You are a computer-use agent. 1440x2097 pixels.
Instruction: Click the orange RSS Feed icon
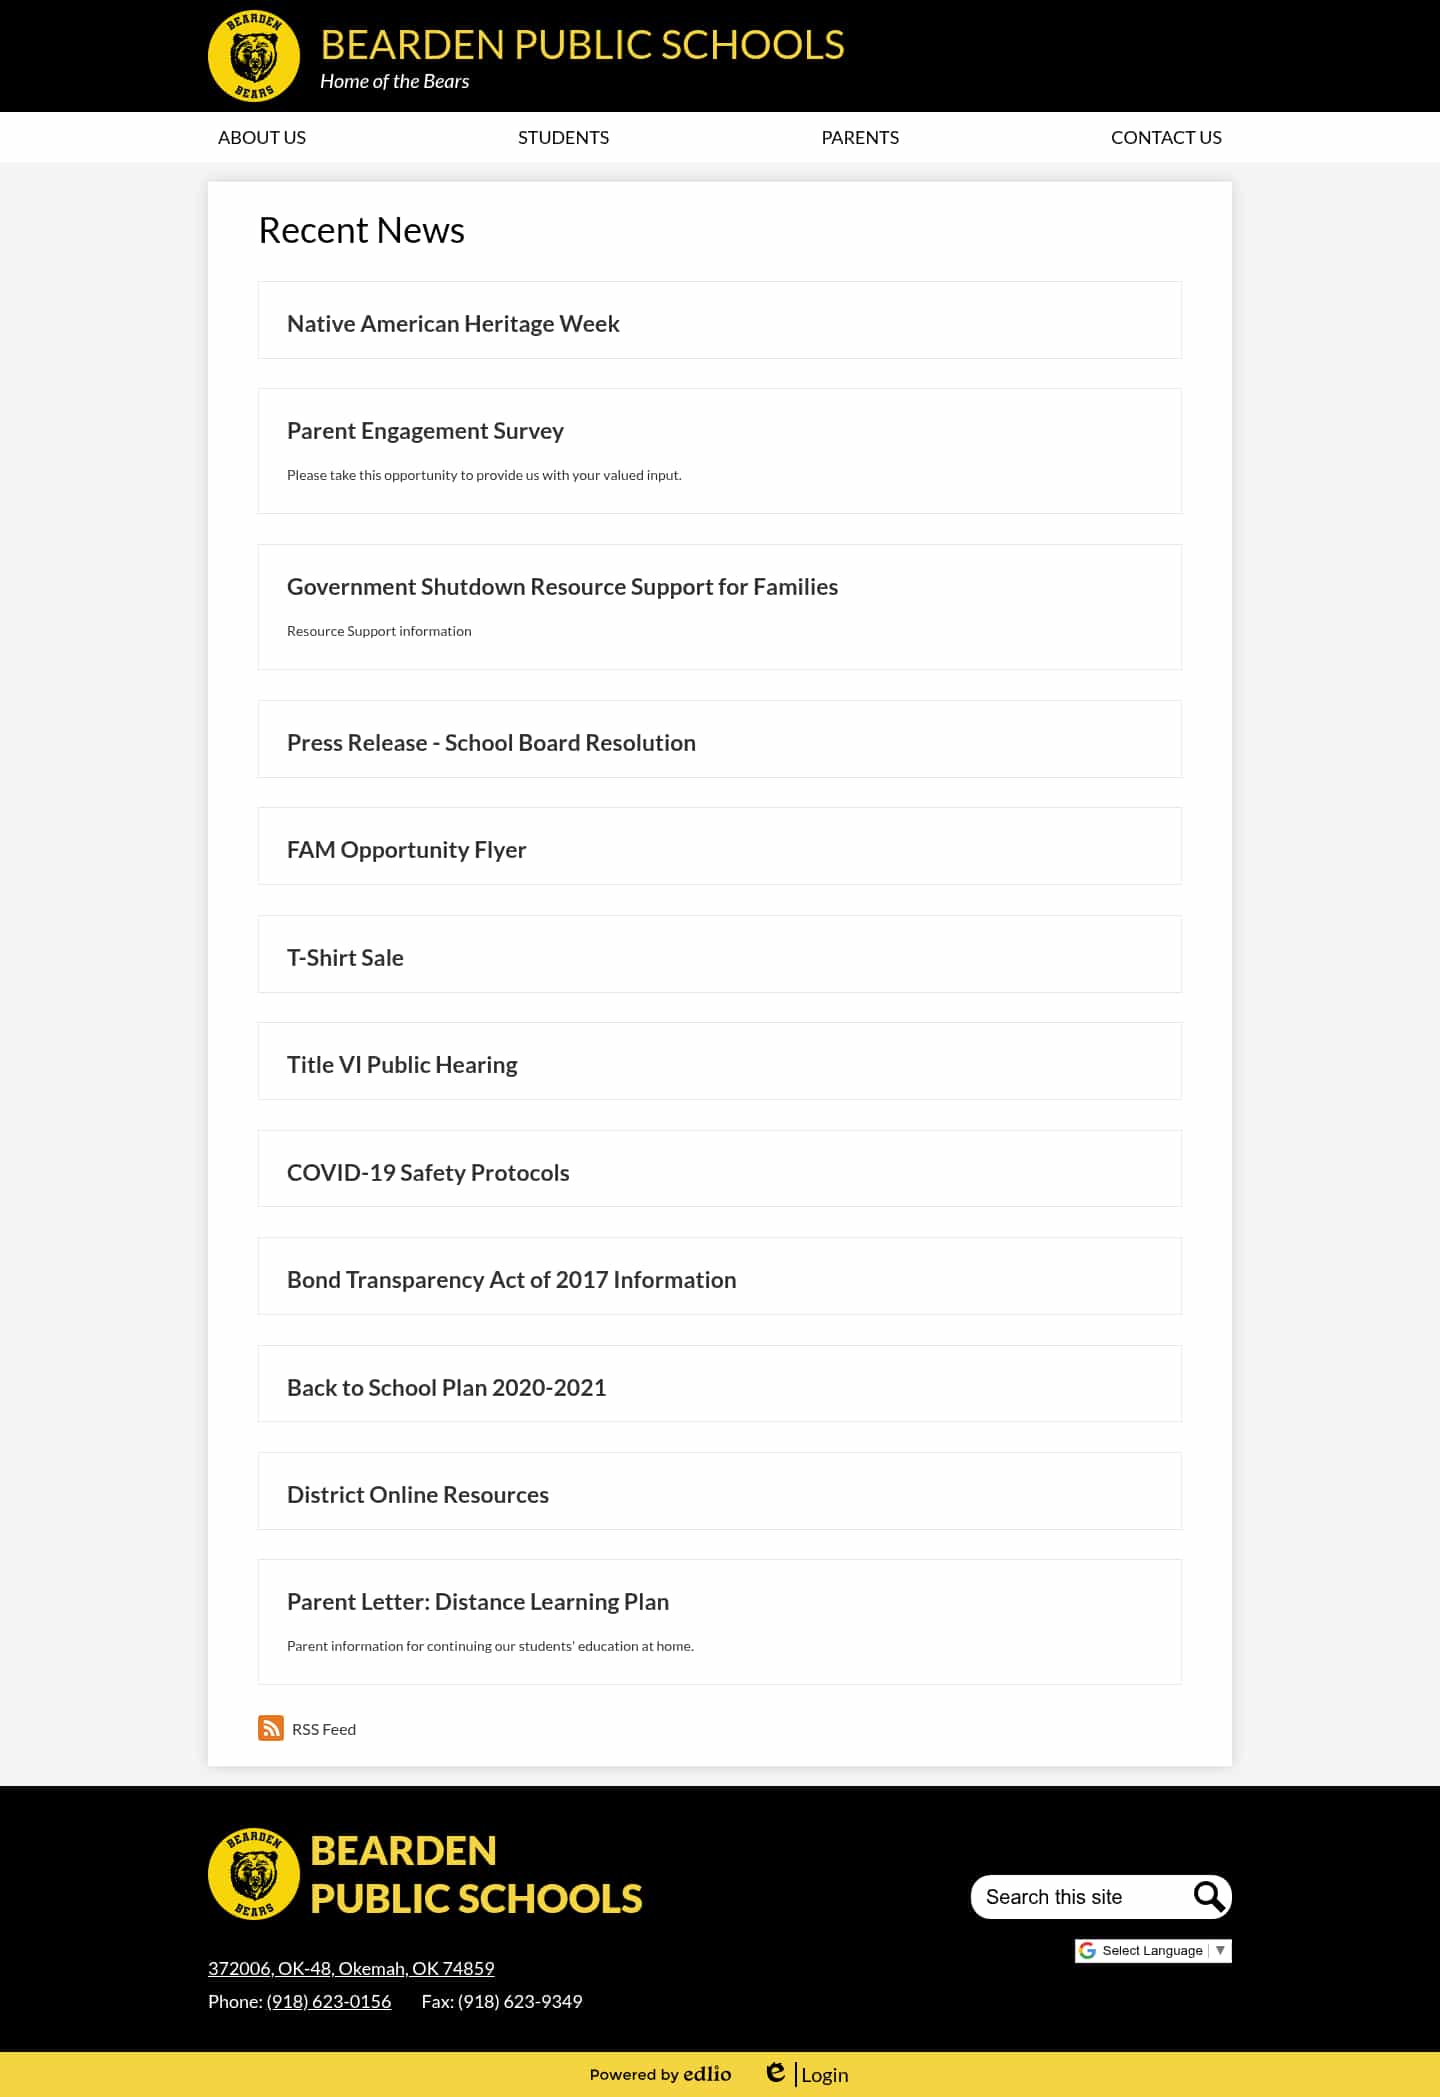click(x=270, y=1728)
